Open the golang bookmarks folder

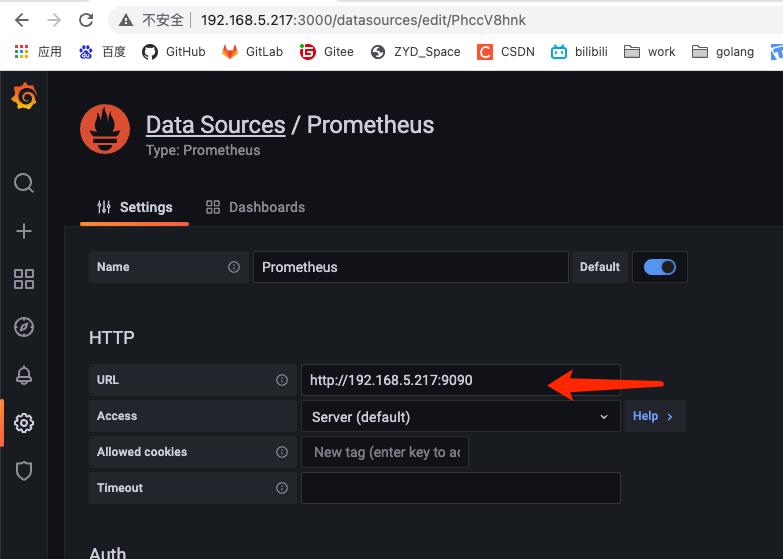(723, 51)
